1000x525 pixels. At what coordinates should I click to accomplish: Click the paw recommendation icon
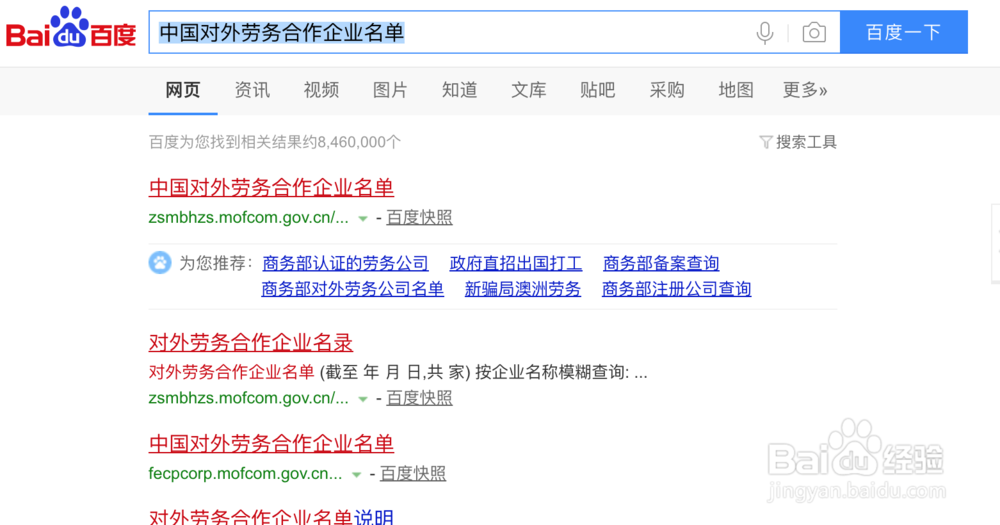click(160, 263)
